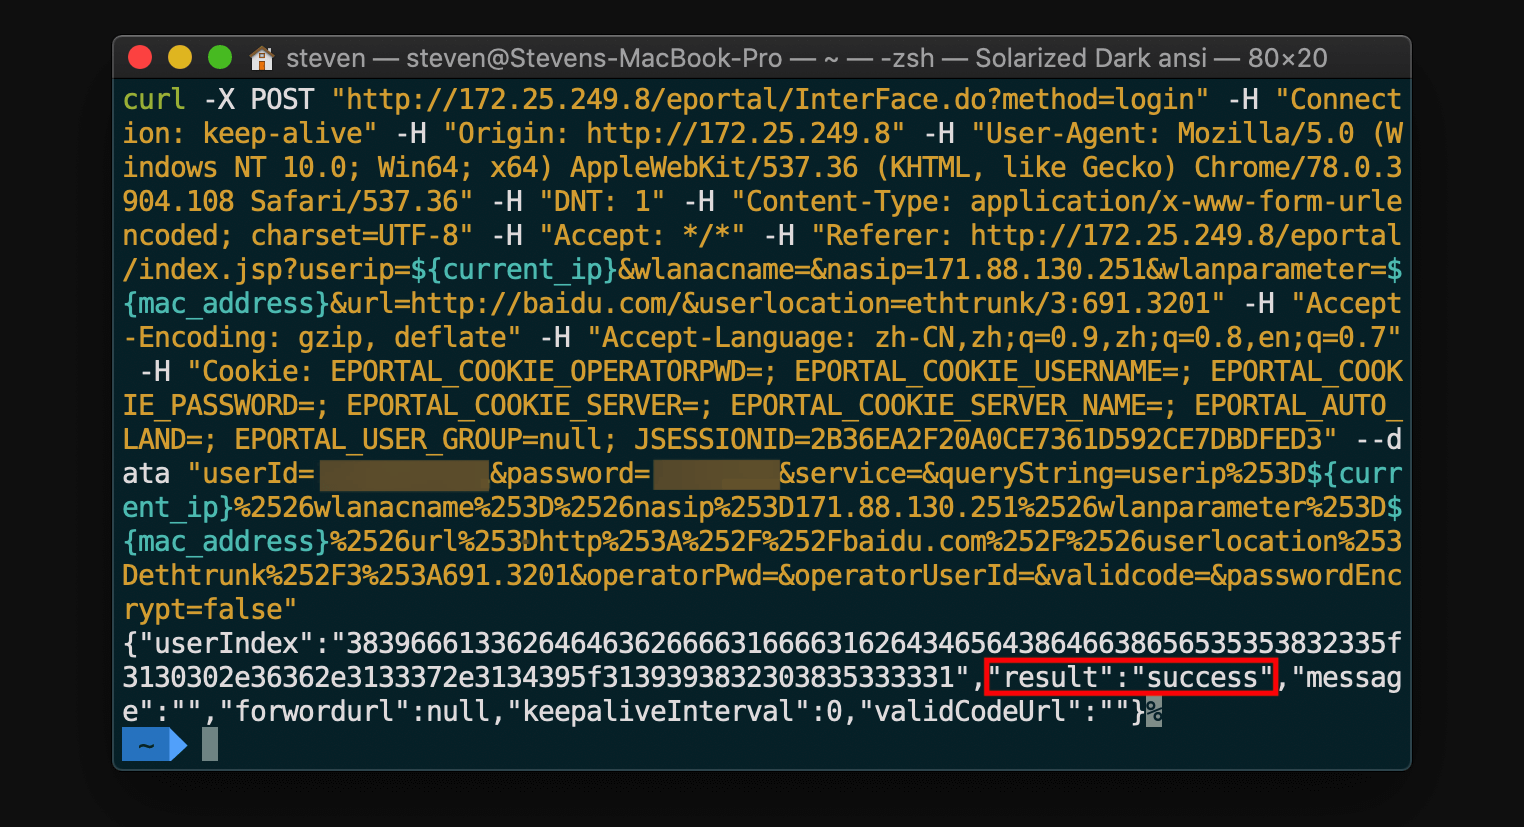Click the red close window button
The image size is (1524, 827).
140,58
